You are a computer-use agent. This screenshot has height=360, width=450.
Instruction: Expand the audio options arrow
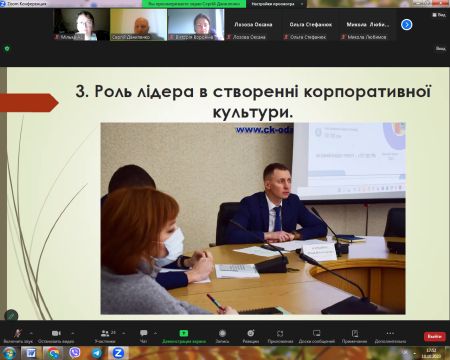pos(31,333)
